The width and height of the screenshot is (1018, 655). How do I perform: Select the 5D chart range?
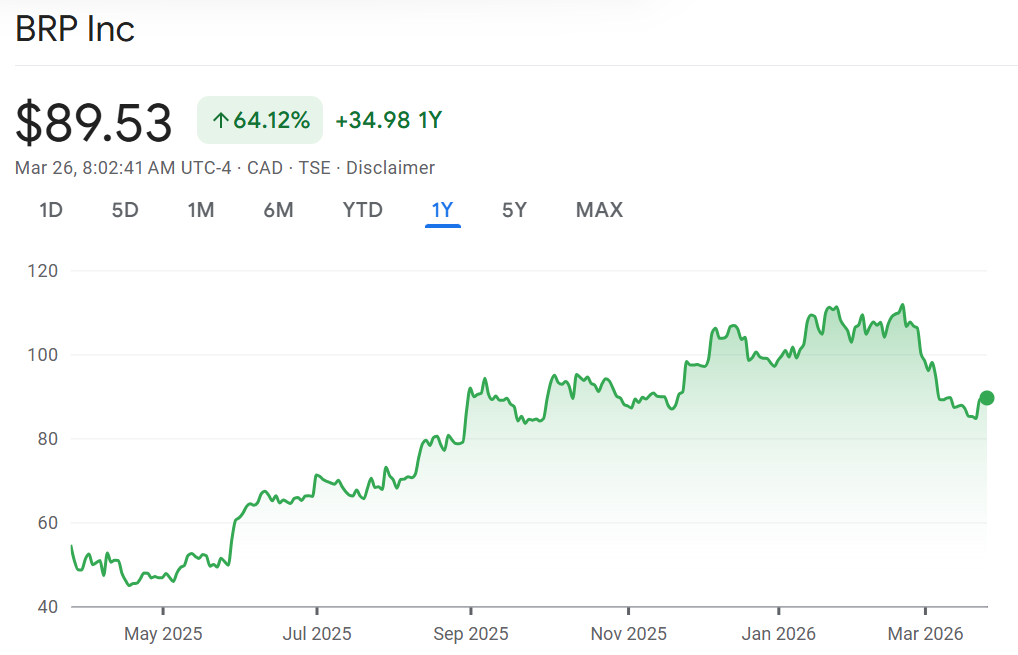coord(125,210)
